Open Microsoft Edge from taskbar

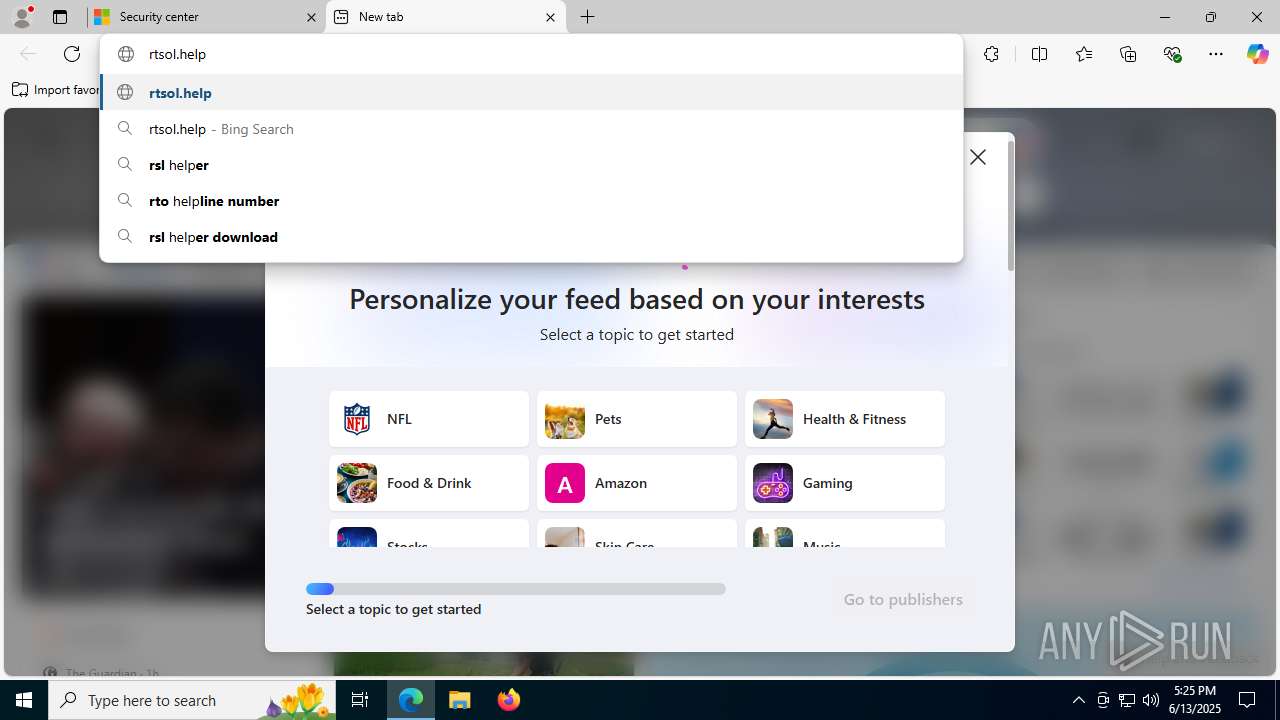click(x=411, y=700)
